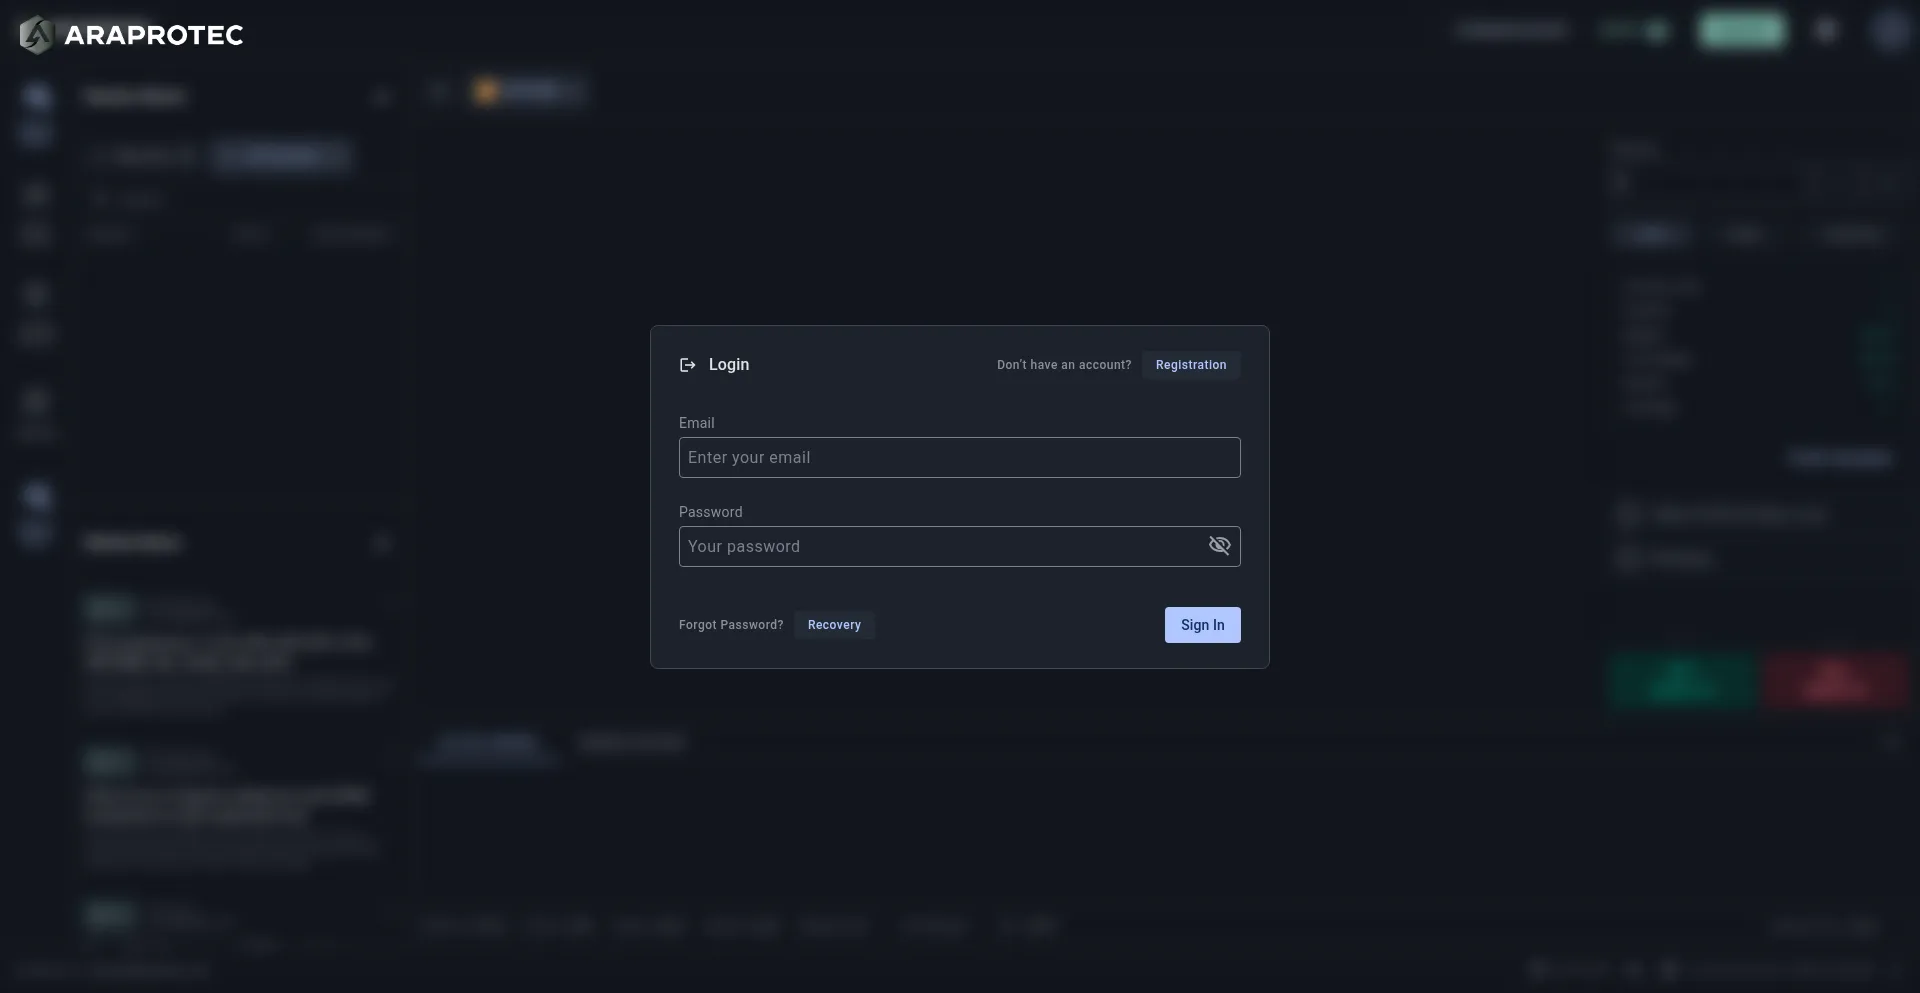Click the topmost blurred left sidebar icon
1920x993 pixels.
(x=37, y=97)
